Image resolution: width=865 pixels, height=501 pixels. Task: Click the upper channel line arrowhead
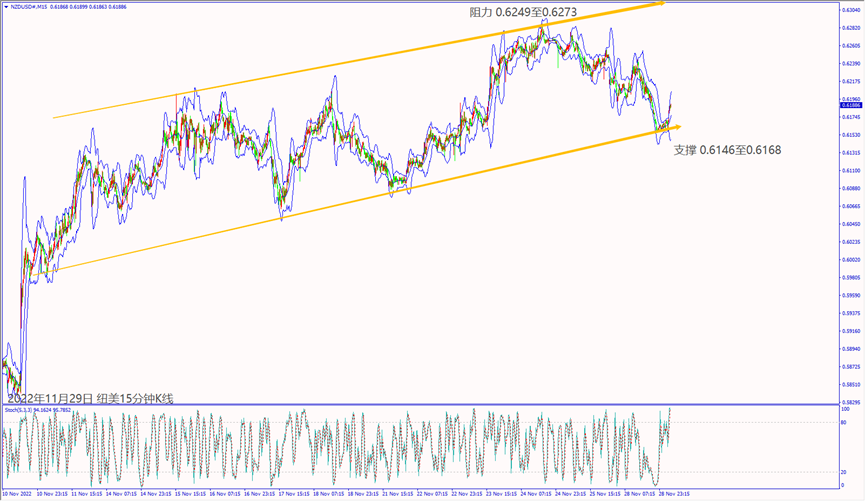pos(659,4)
